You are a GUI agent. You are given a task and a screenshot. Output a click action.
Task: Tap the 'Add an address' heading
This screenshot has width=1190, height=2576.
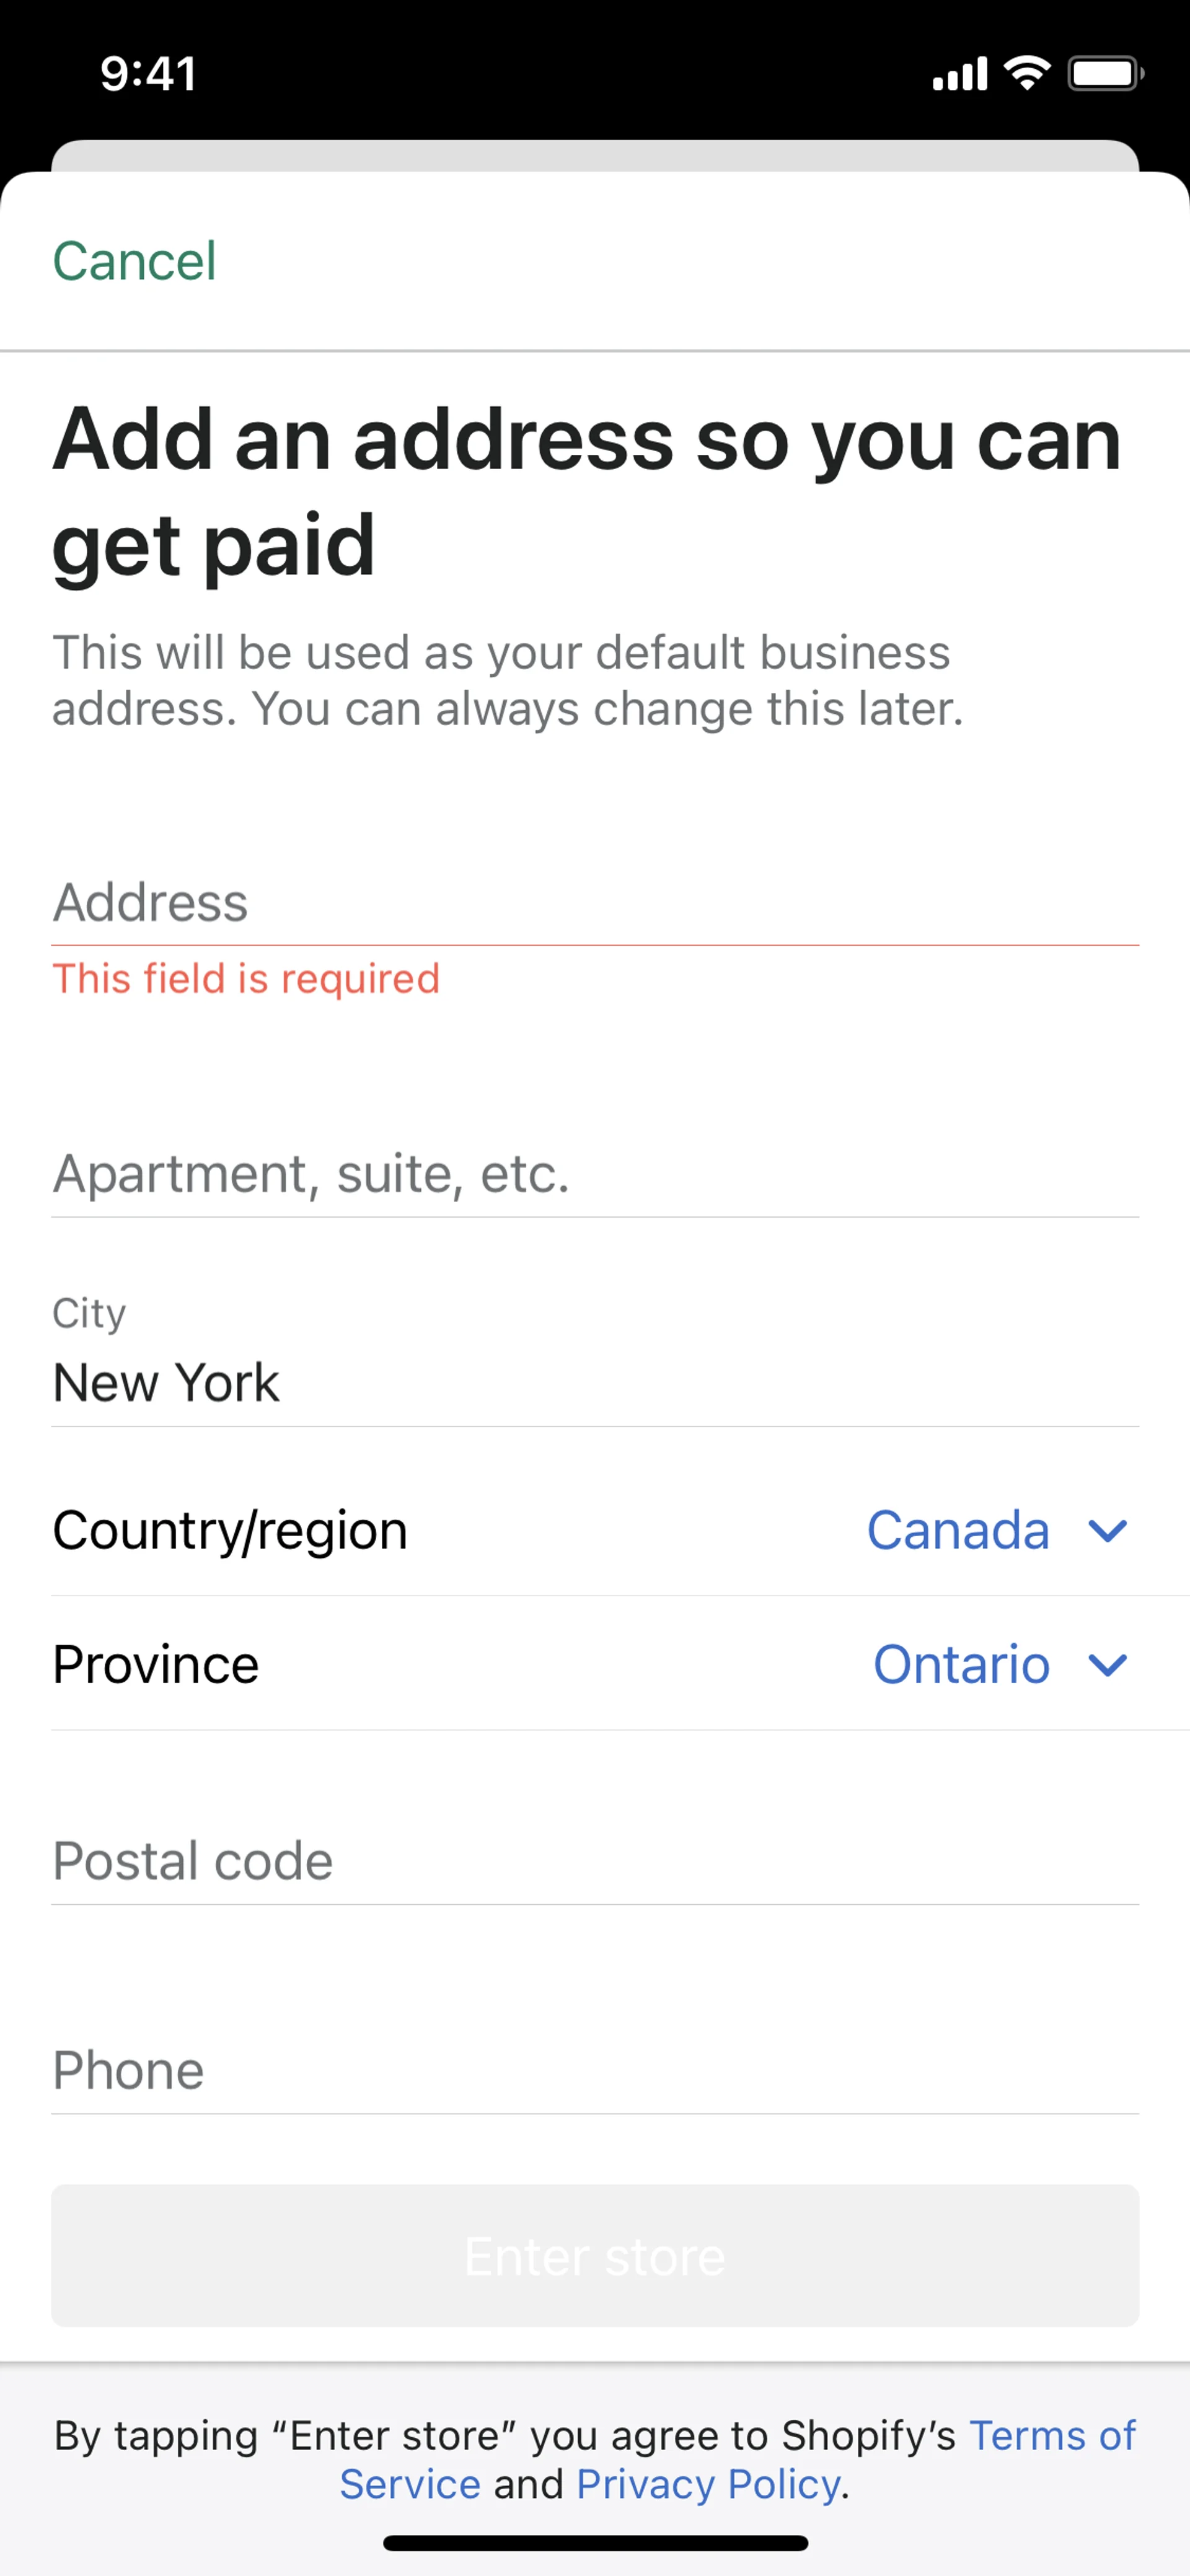coord(586,492)
